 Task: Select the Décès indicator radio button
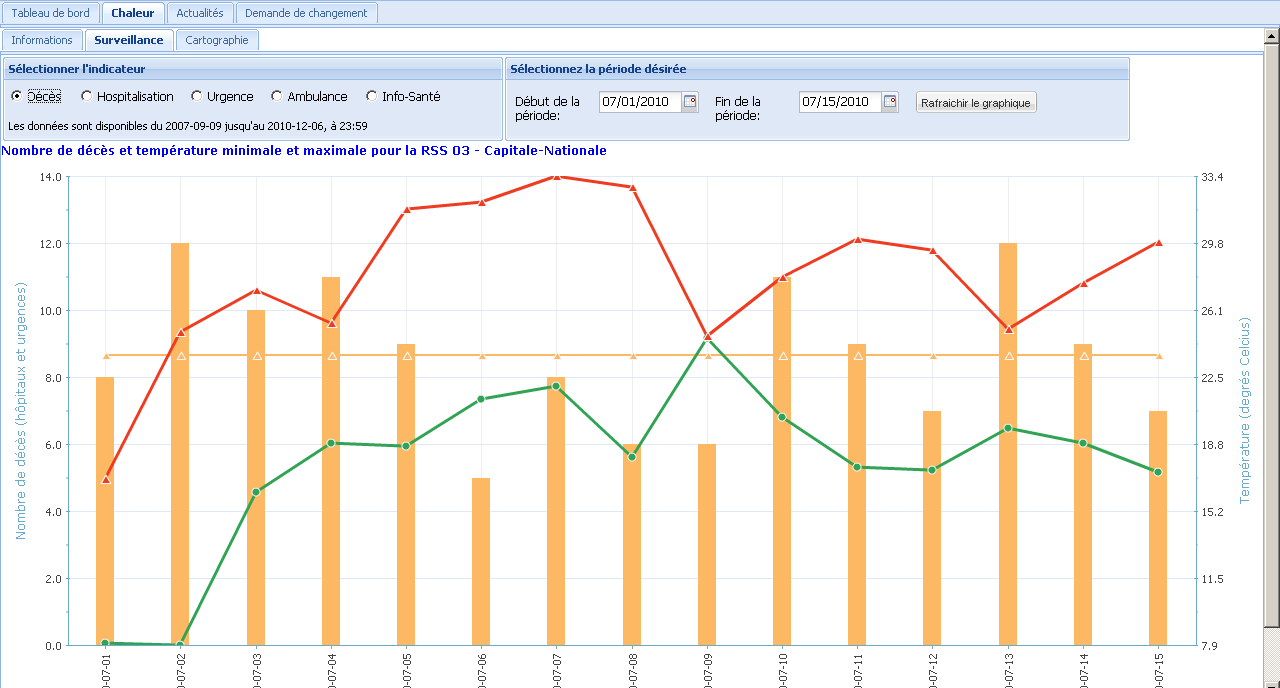point(16,96)
